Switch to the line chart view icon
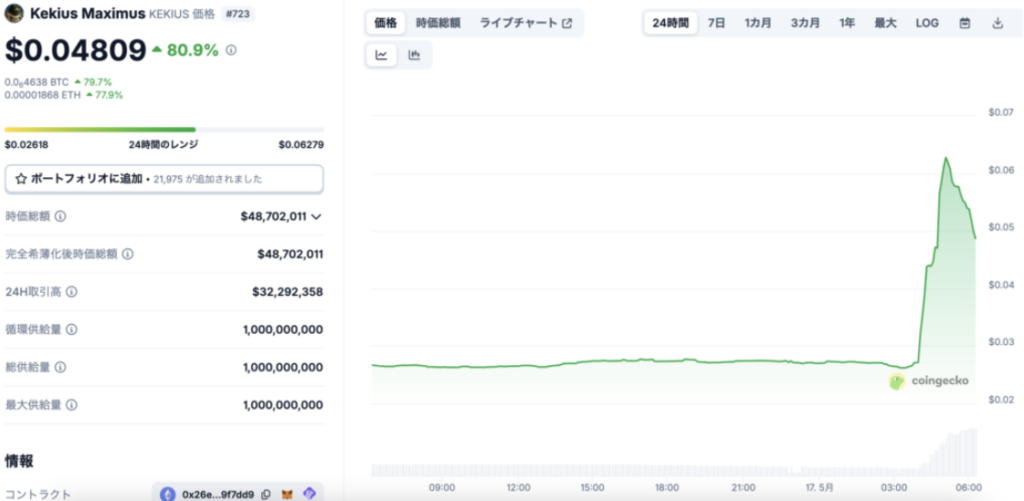 click(x=382, y=56)
